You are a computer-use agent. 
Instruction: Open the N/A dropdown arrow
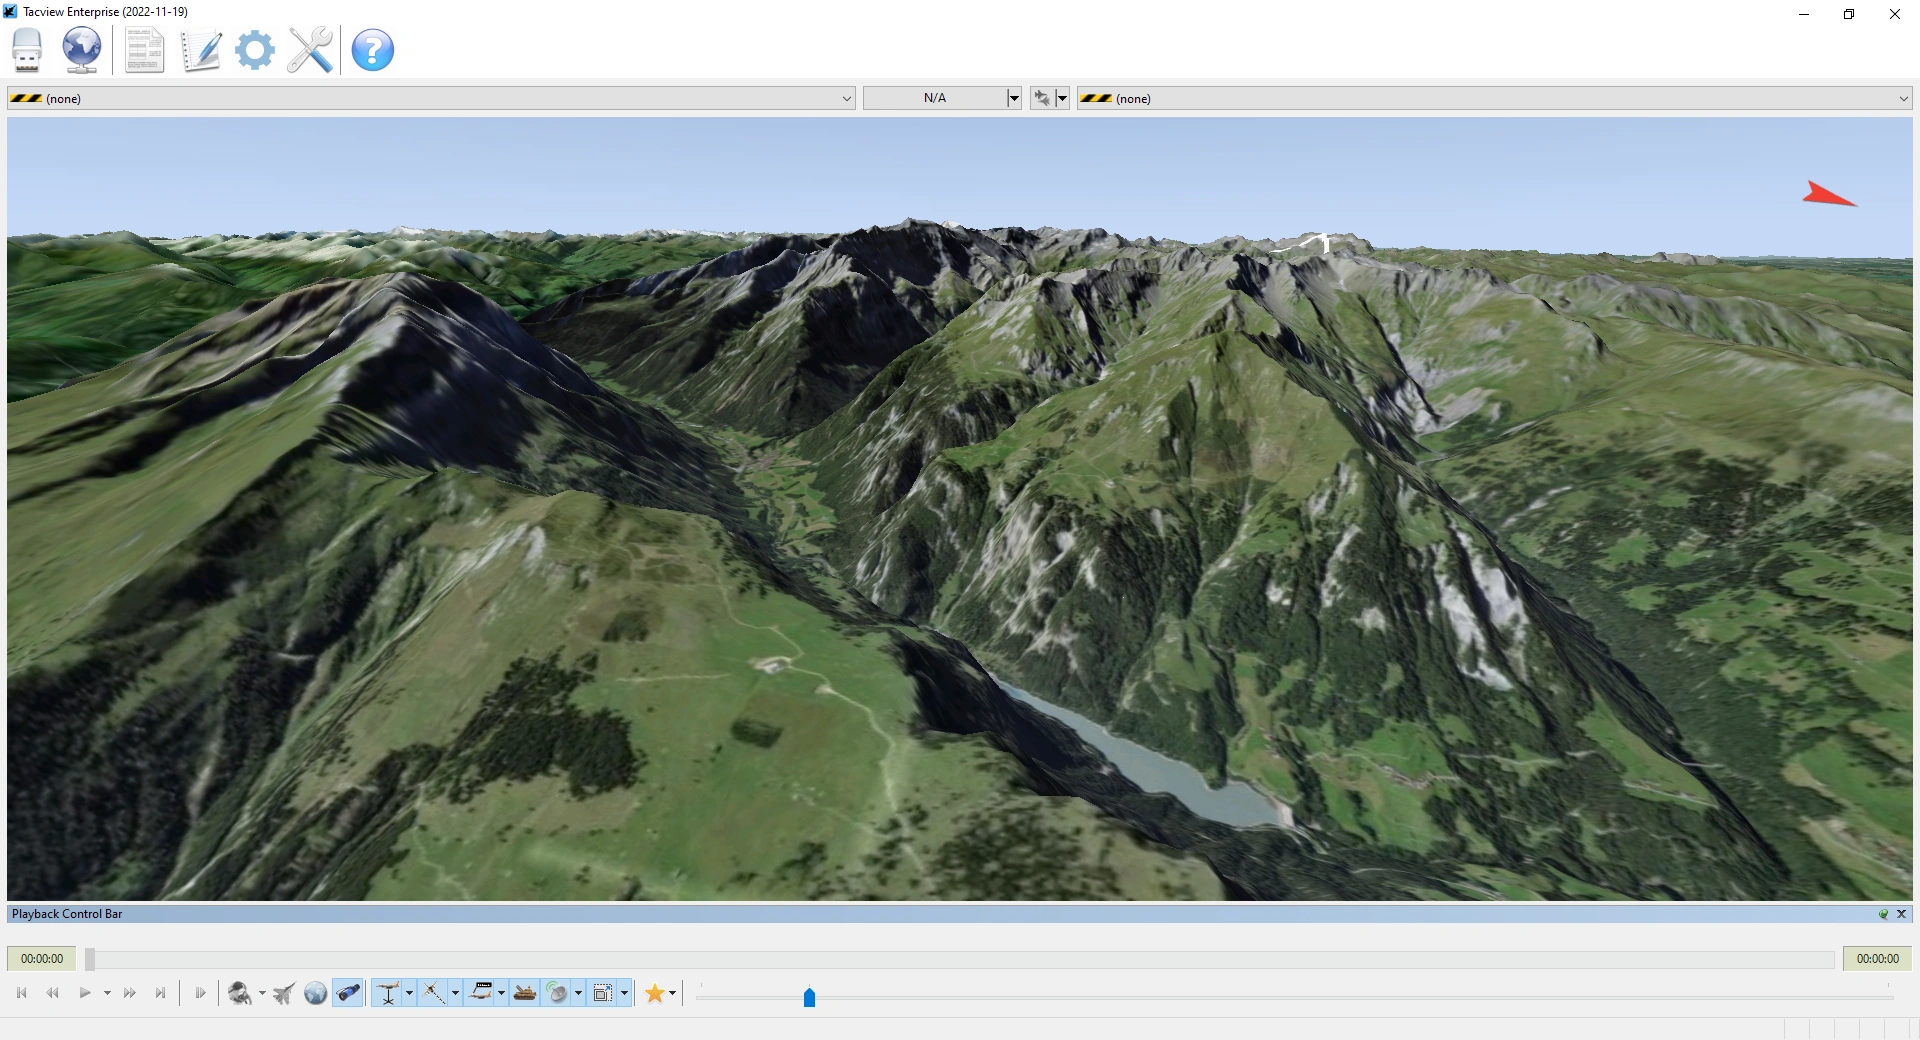pyautogui.click(x=1014, y=98)
